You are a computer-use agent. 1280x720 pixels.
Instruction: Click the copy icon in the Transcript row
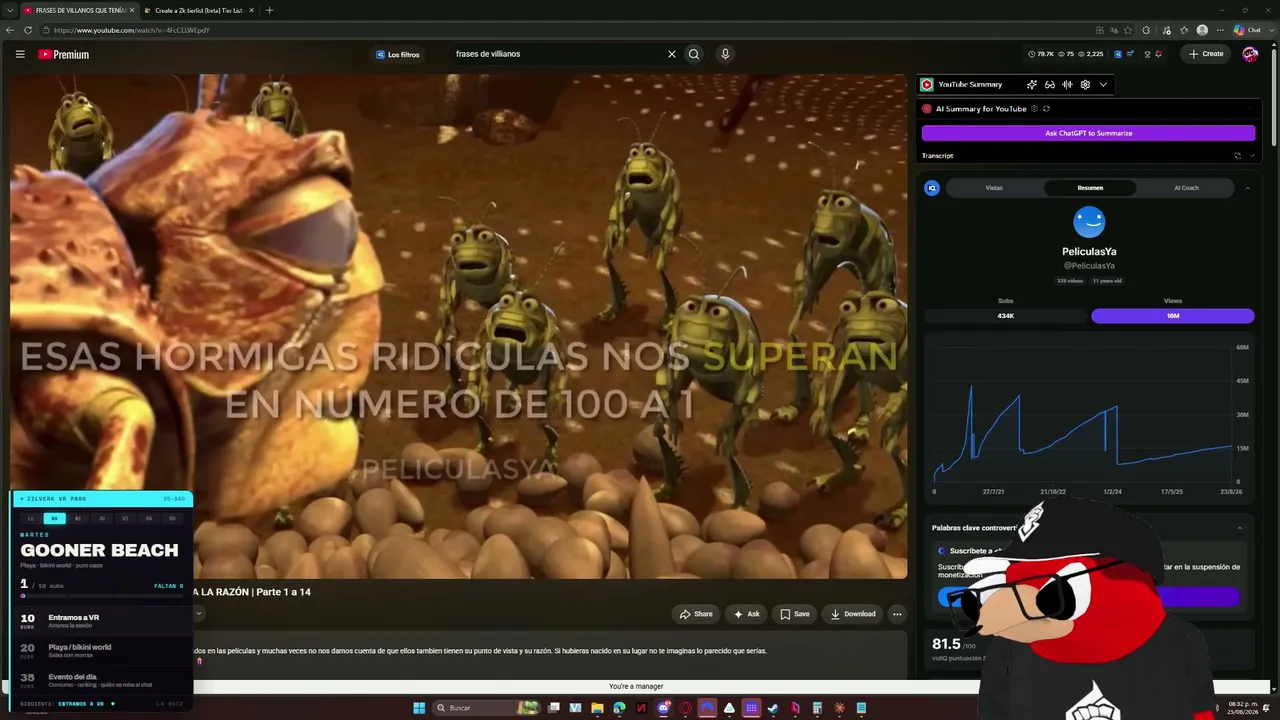pos(1237,156)
